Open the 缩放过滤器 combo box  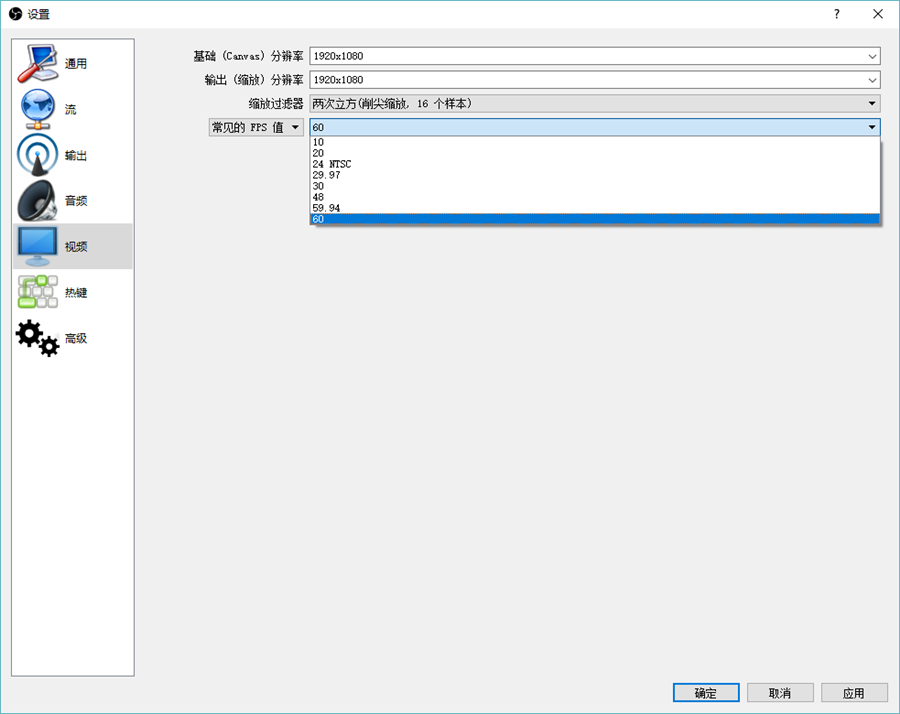pos(594,103)
